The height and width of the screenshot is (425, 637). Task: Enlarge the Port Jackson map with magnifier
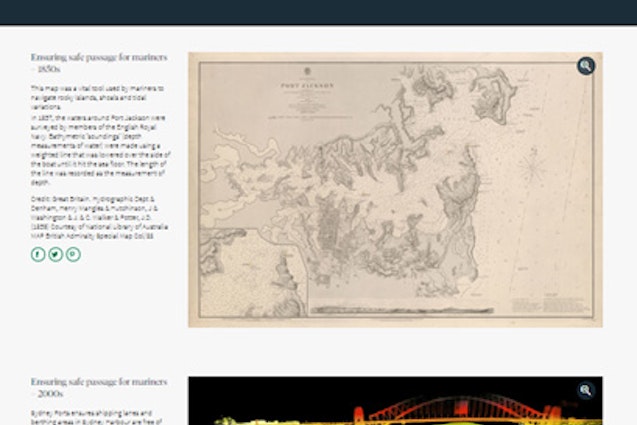point(585,66)
